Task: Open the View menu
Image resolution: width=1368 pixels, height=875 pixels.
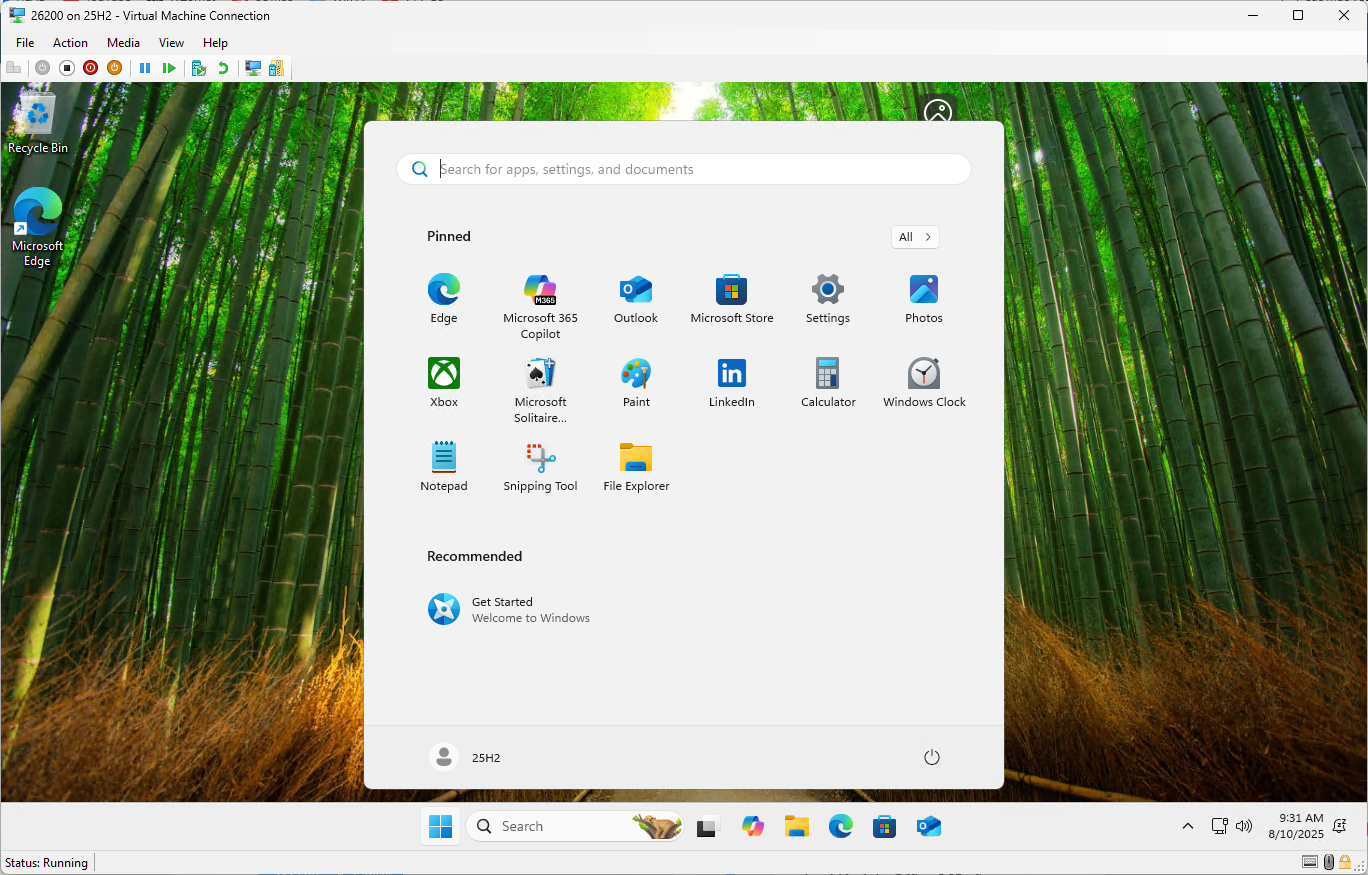Action: click(171, 43)
